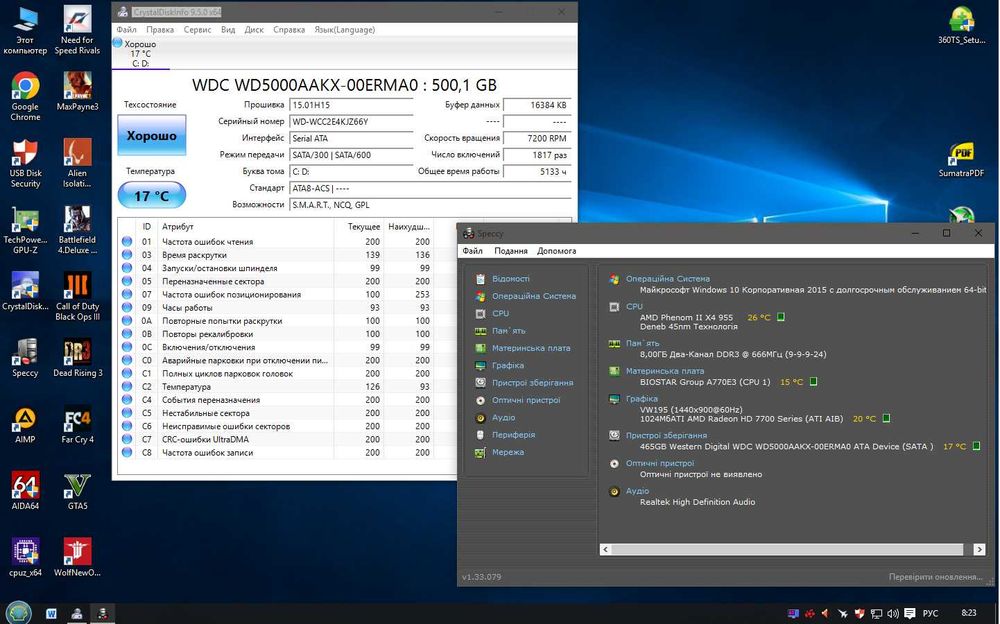
Task: Select Пам'ять in Speccy sidebar
Action: click(x=508, y=331)
